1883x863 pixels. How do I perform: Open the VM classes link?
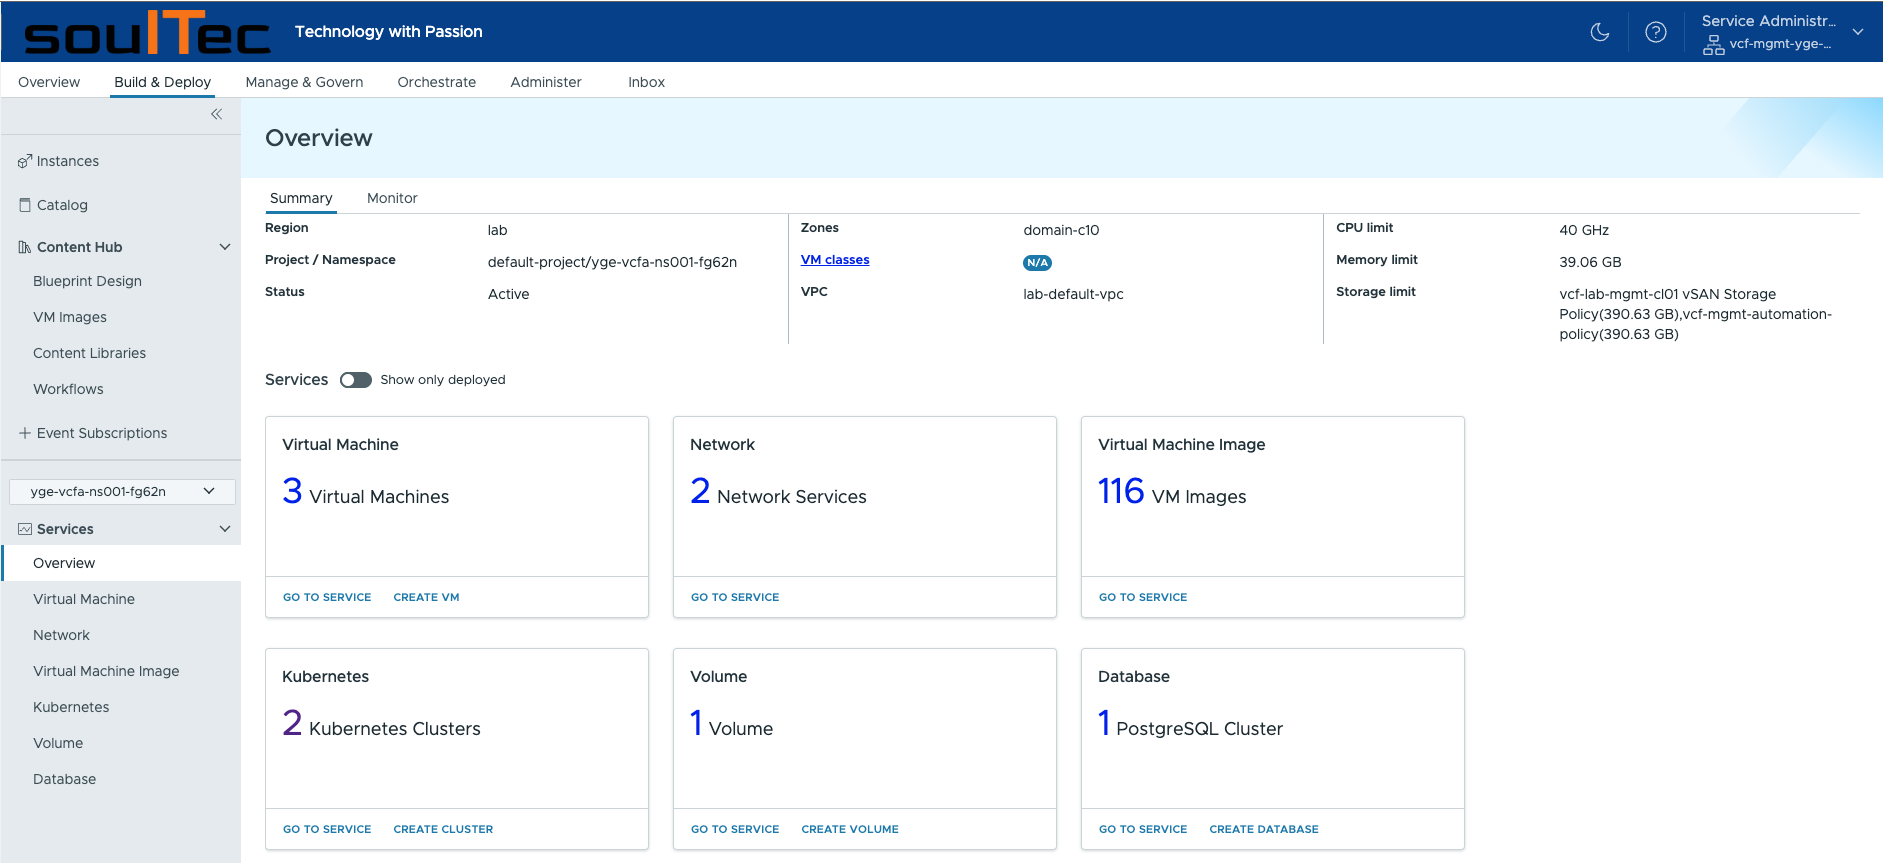tap(835, 260)
